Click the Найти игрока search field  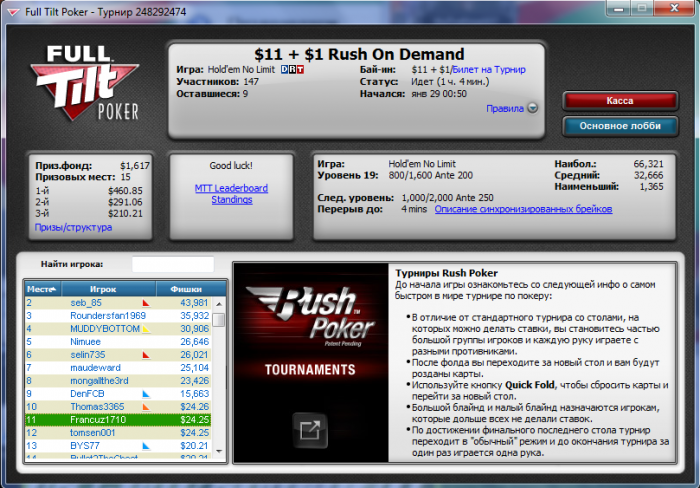pos(173,264)
